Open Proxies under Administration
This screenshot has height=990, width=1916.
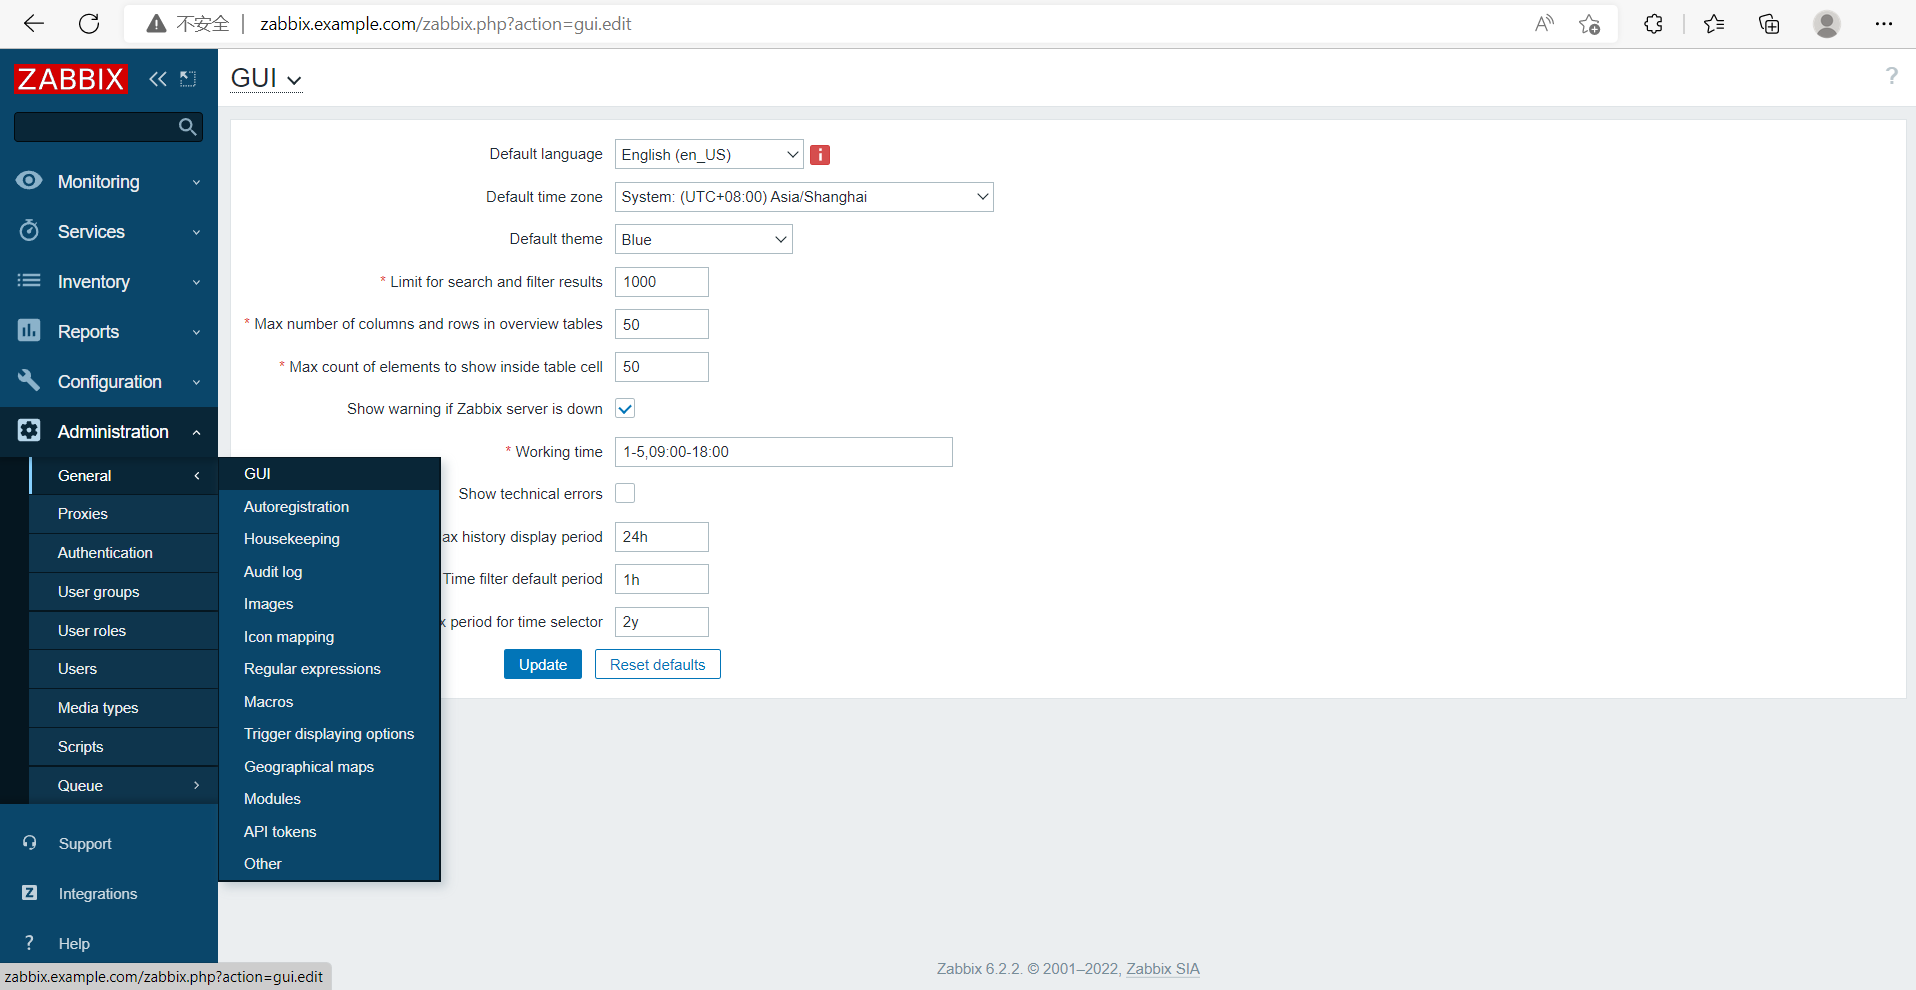124,514
